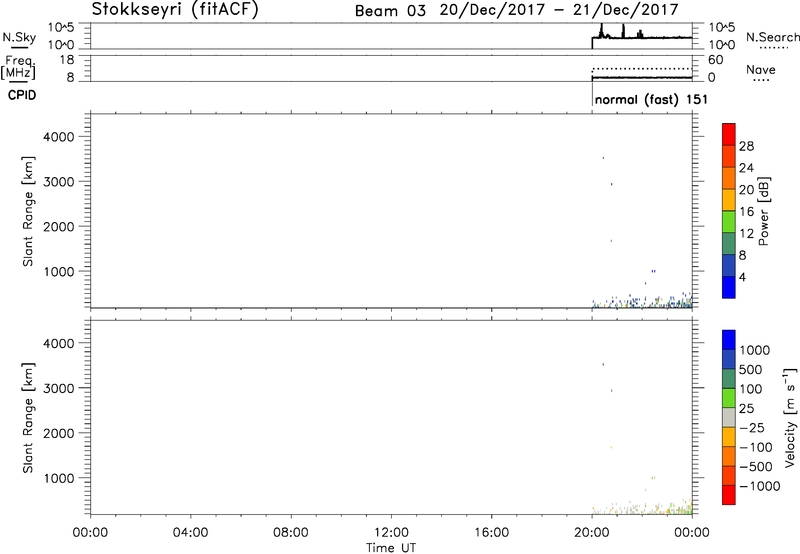Click the '04:00' time axis tick label
The height and width of the screenshot is (554, 800).
coord(191,533)
